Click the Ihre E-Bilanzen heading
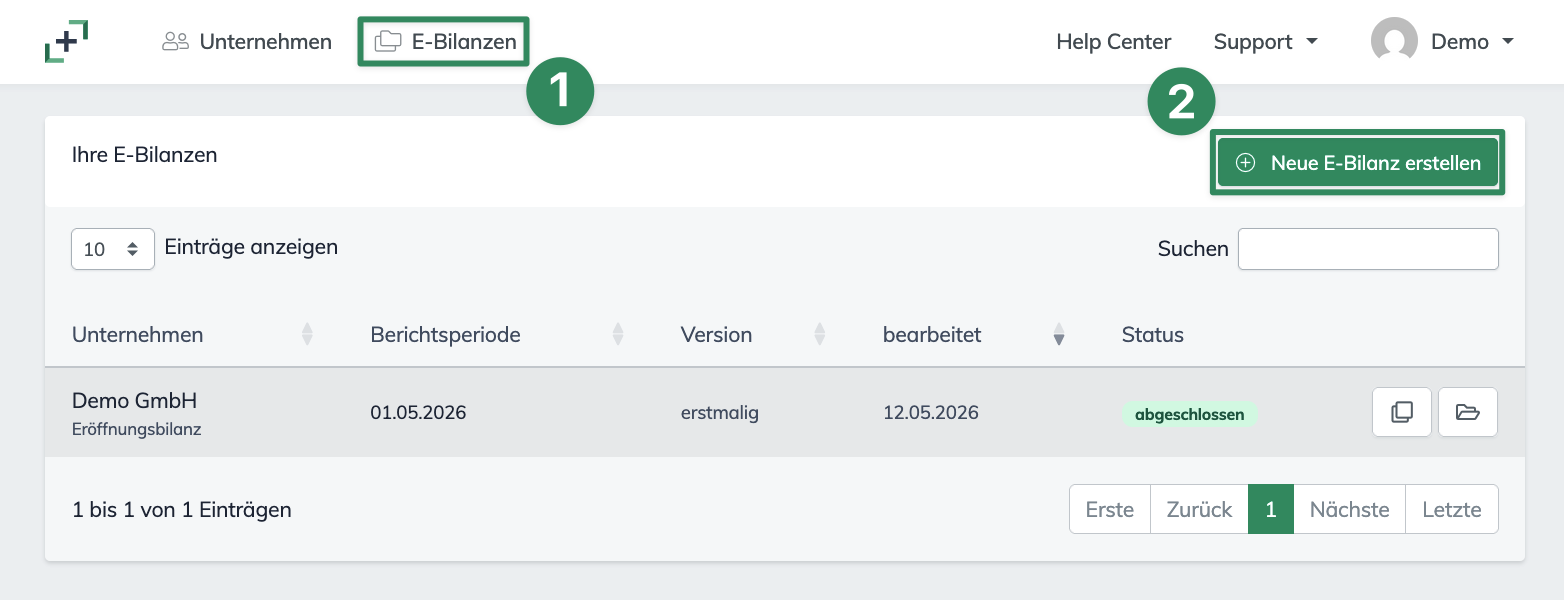Screen dimensions: 1564x600 tap(145, 155)
